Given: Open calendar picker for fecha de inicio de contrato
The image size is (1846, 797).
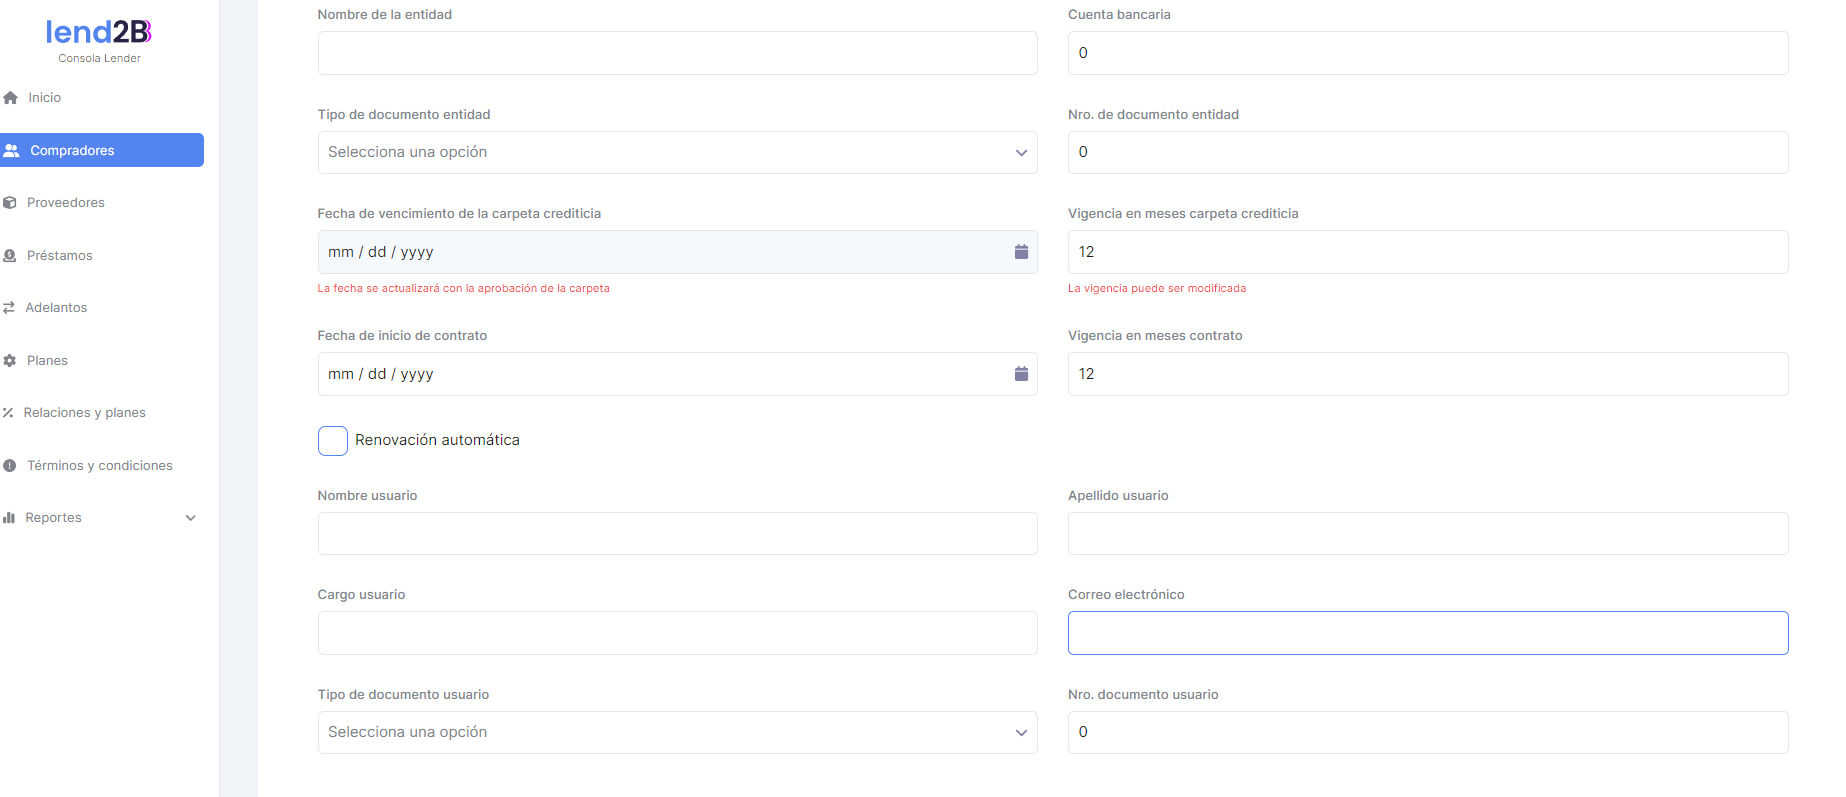Looking at the screenshot, I should pos(1021,374).
